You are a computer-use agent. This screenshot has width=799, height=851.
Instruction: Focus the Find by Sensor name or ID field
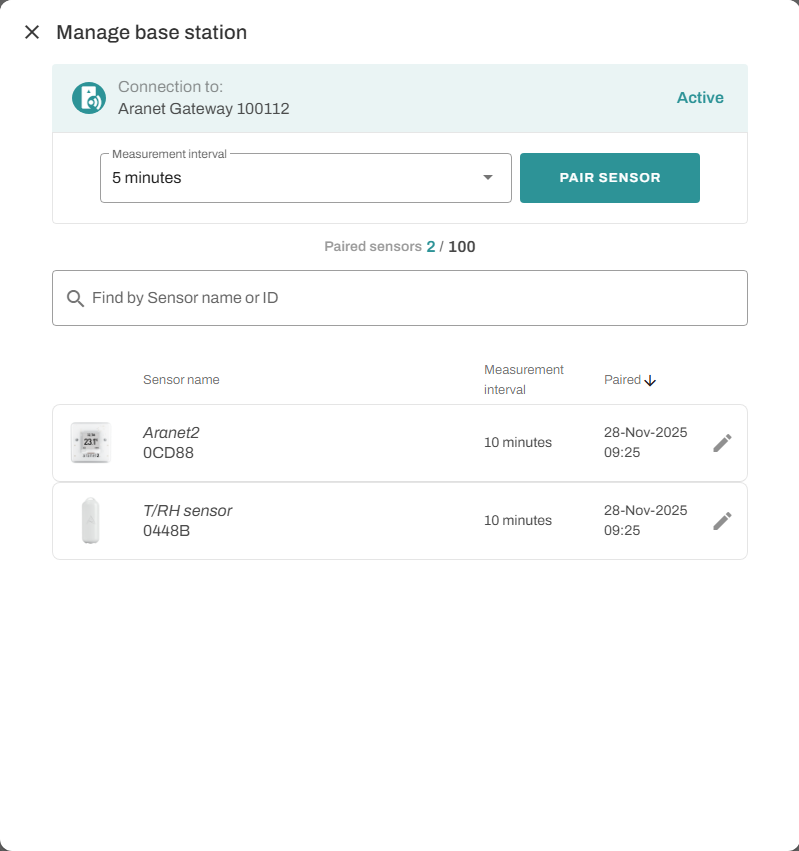(x=410, y=298)
